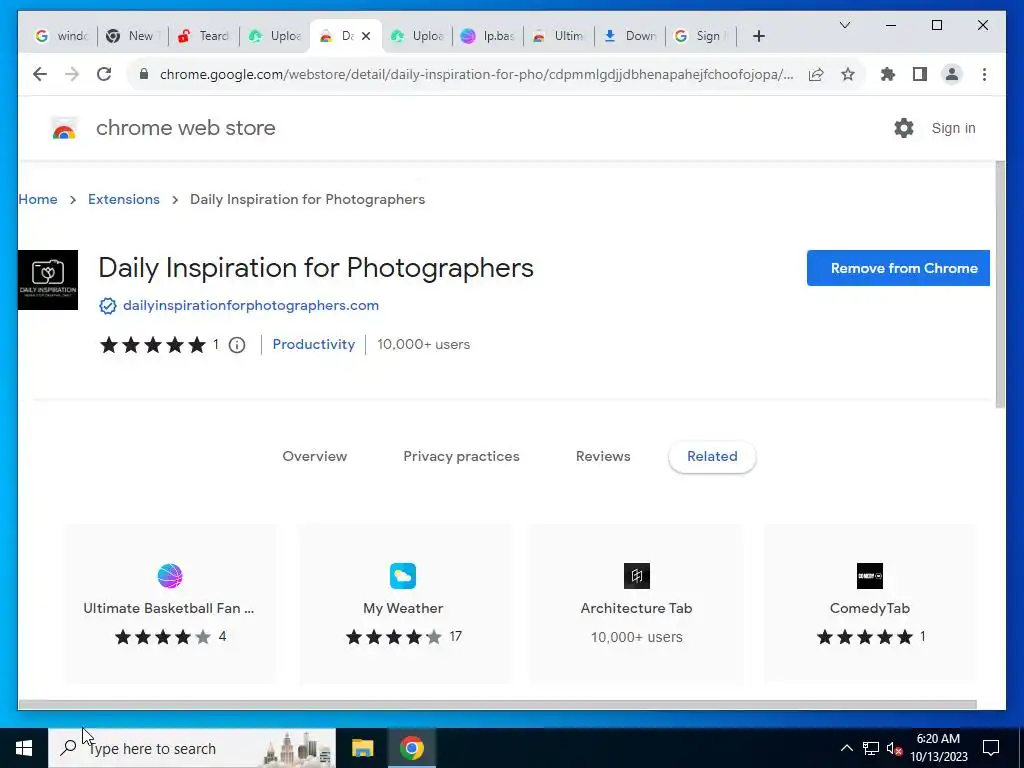
Task: Click the lock icon in address bar
Action: (144, 74)
